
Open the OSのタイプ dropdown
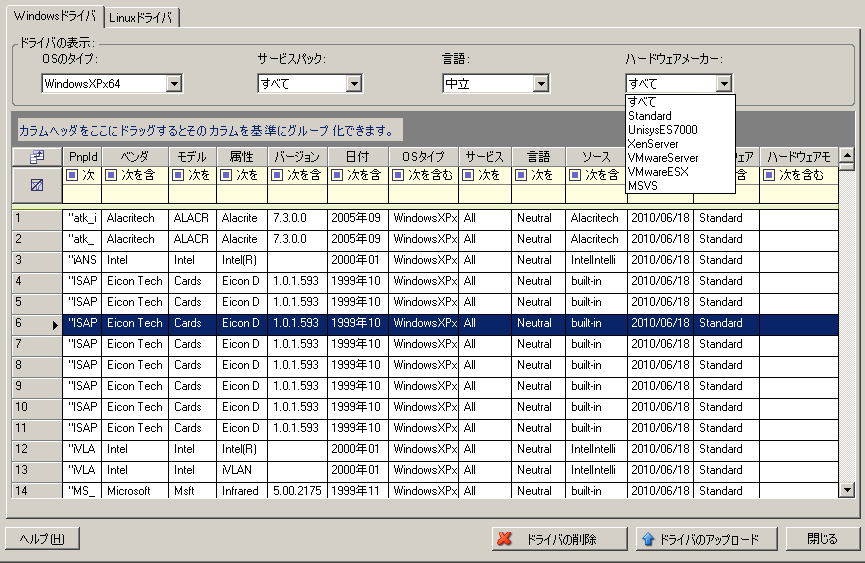click(174, 84)
